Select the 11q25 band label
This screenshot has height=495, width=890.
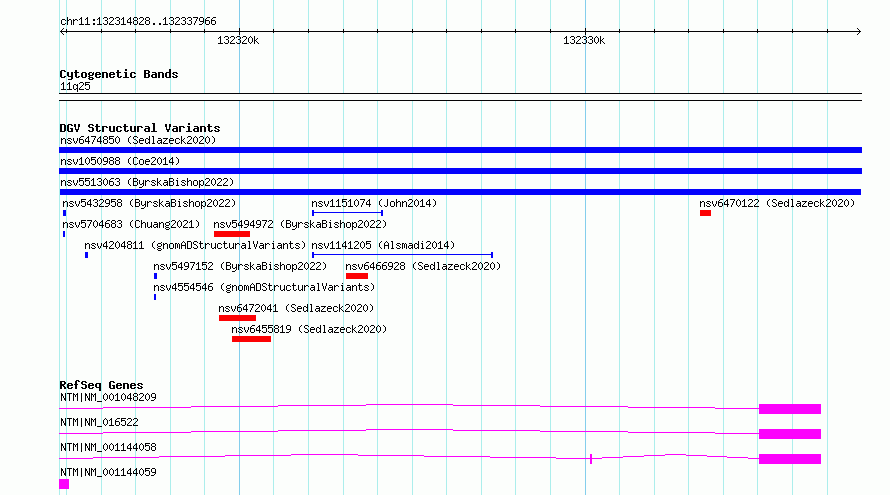(x=75, y=86)
